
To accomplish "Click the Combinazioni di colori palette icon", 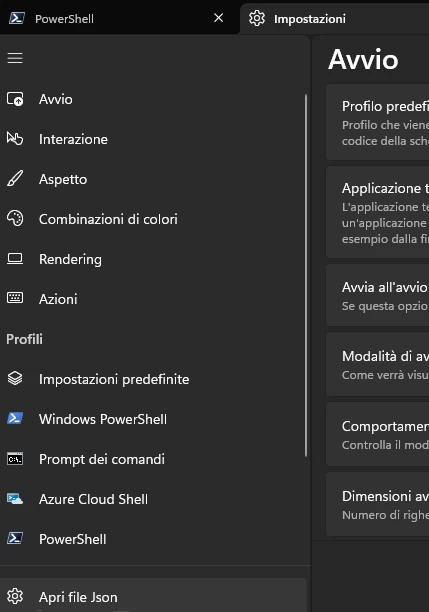I will (15, 219).
